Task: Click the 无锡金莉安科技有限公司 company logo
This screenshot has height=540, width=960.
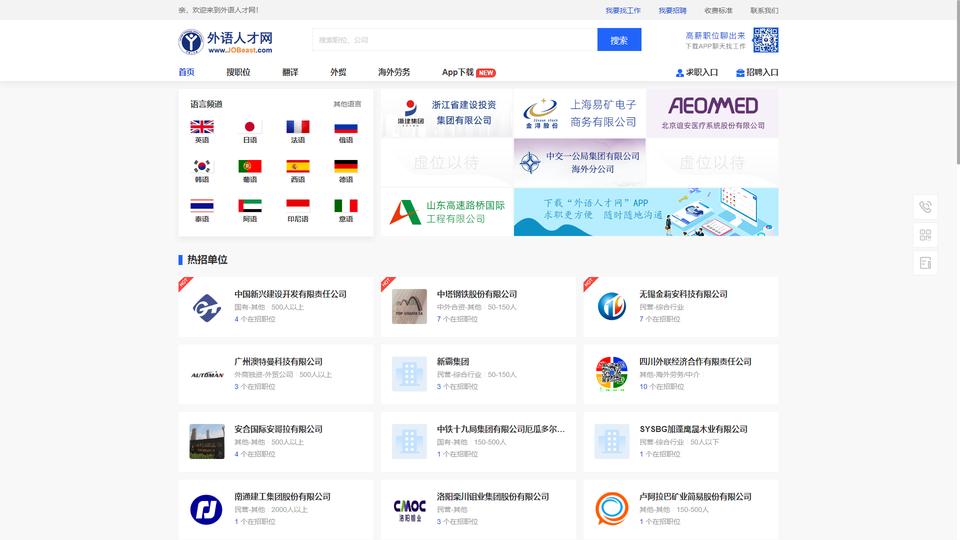Action: coord(612,307)
